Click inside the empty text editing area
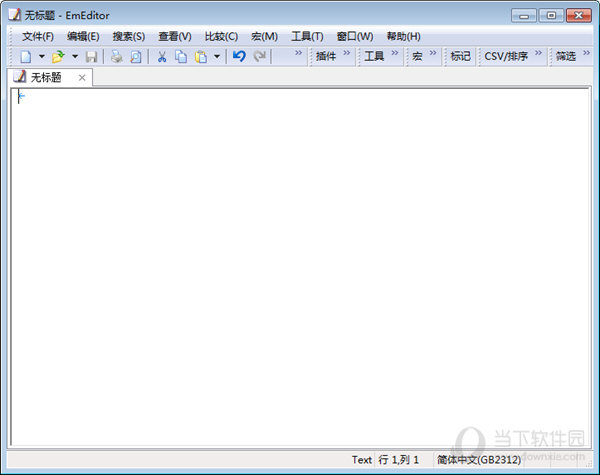This screenshot has width=600, height=475. click(x=300, y=267)
